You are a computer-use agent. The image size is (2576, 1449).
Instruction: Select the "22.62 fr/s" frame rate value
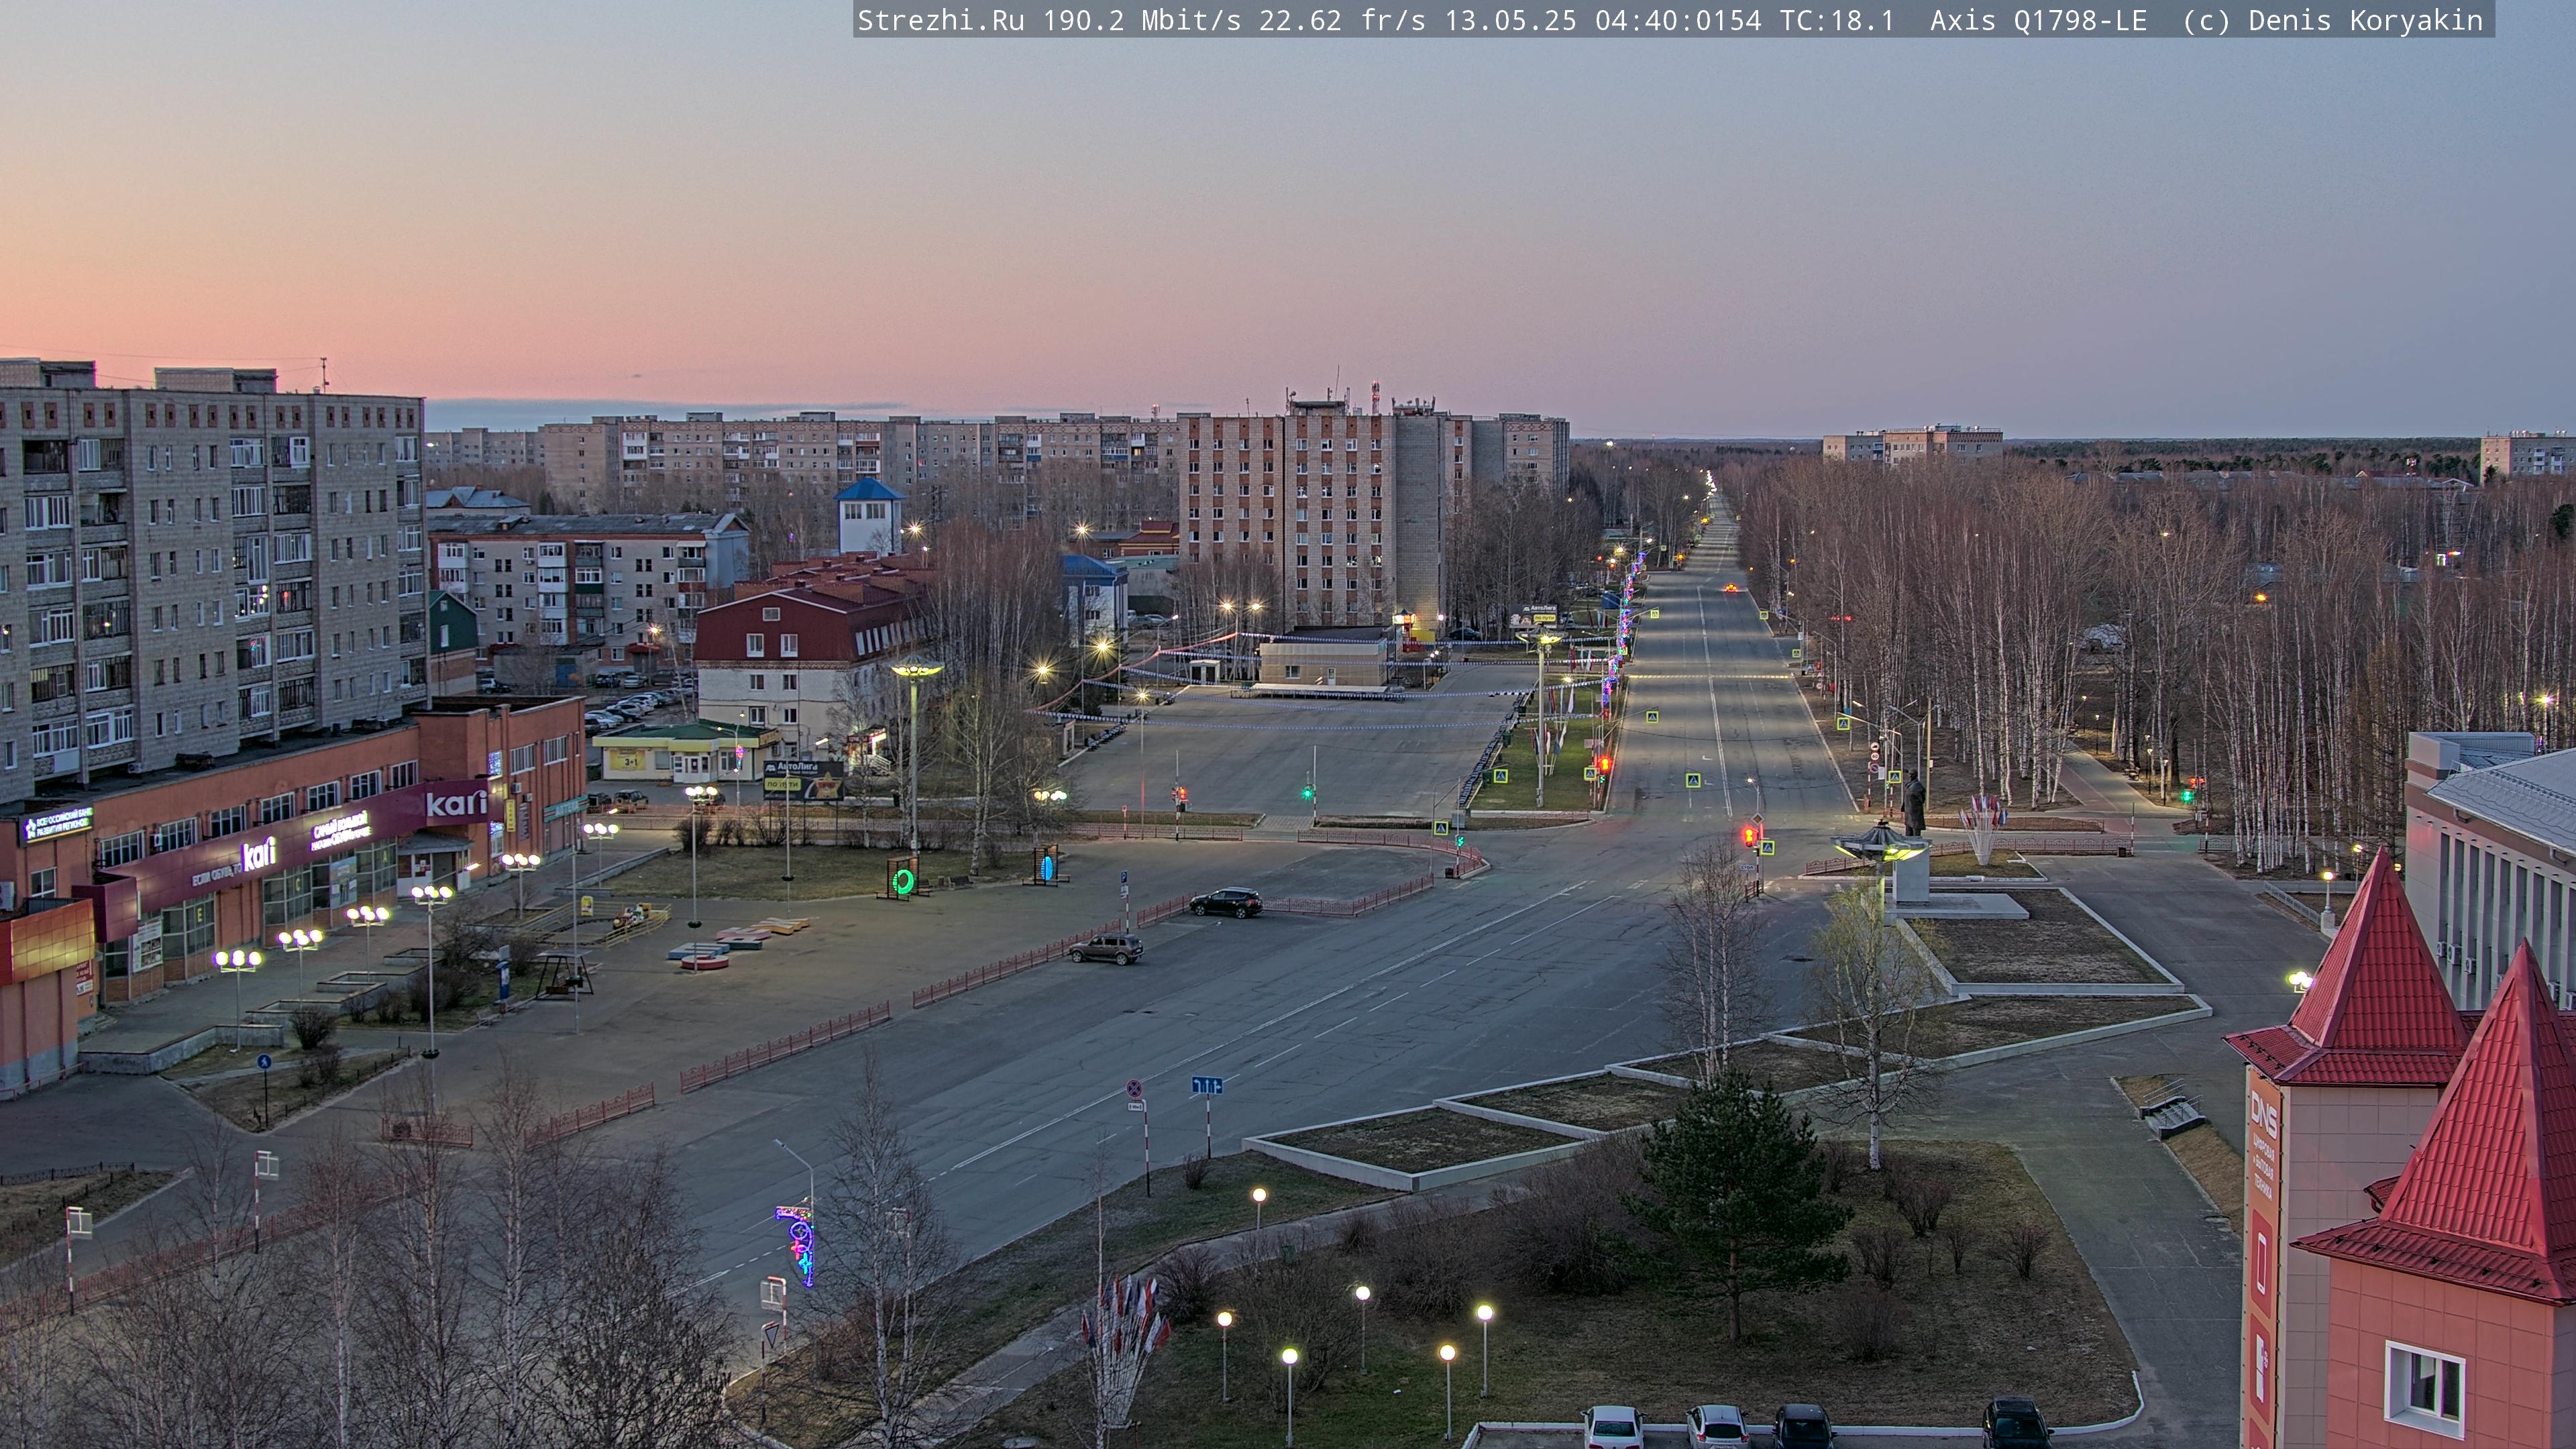pyautogui.click(x=1342, y=21)
